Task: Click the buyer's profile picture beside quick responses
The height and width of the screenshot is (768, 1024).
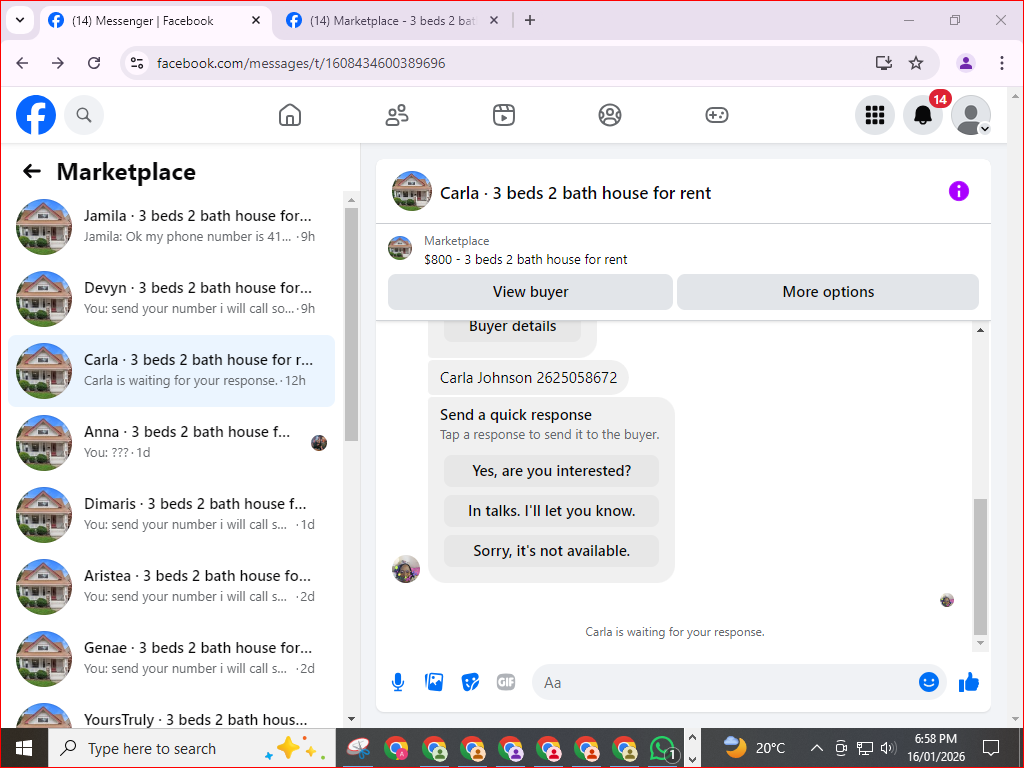Action: click(x=406, y=569)
